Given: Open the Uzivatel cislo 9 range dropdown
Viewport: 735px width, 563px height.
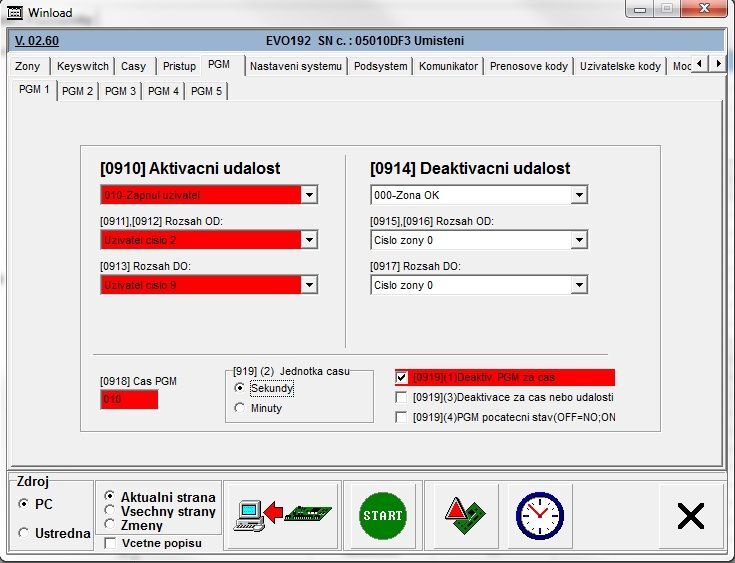Looking at the screenshot, I should click(309, 285).
